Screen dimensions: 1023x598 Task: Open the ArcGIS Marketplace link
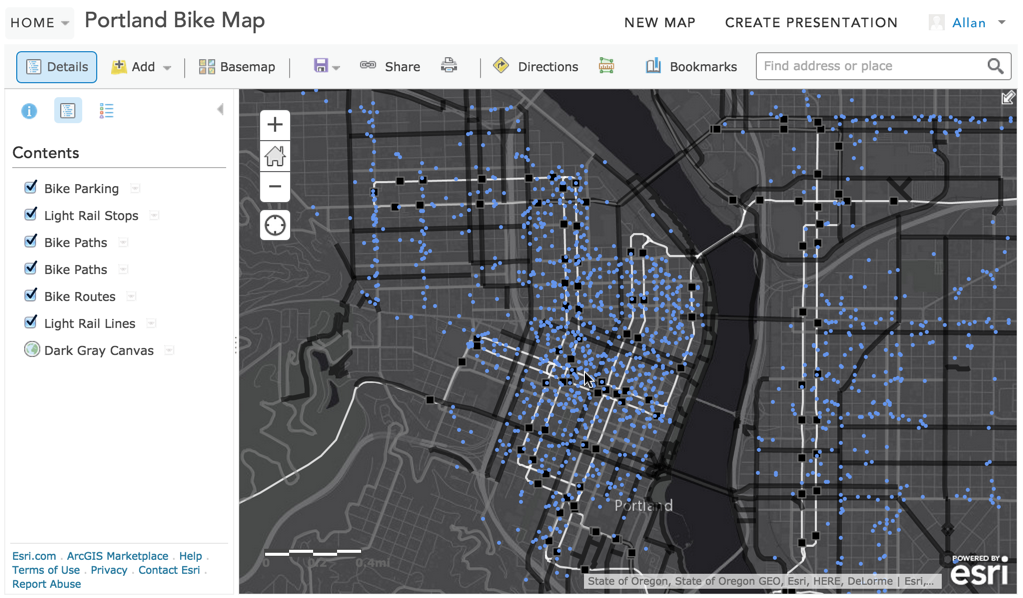[117, 556]
